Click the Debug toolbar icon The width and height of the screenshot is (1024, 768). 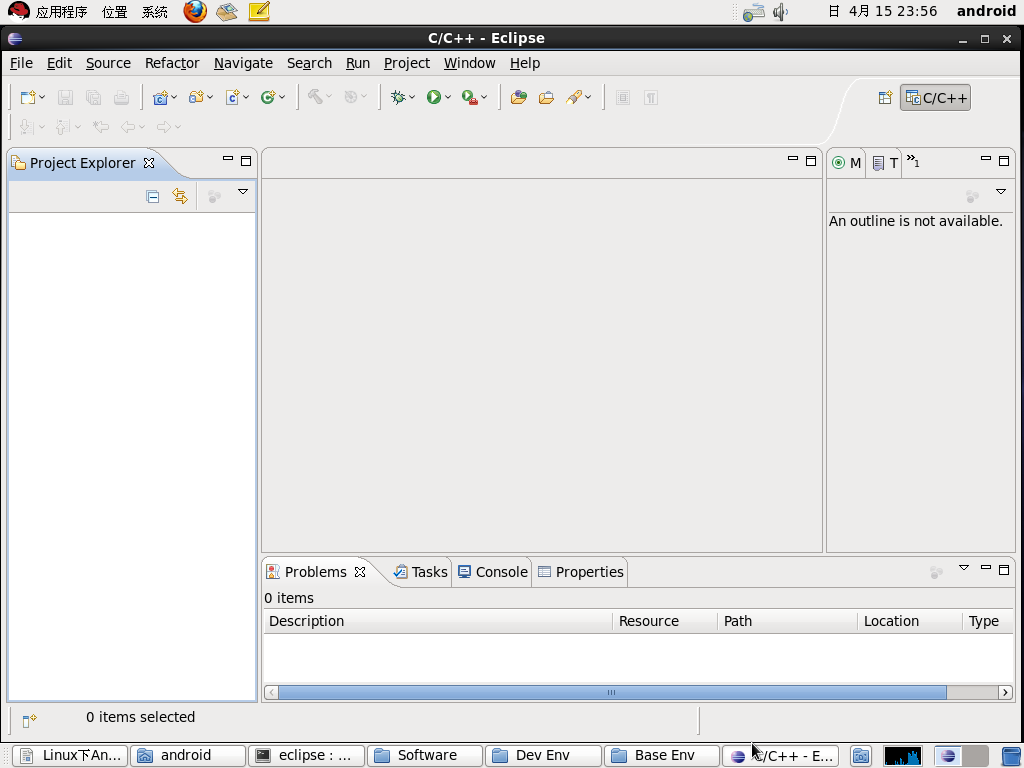point(398,97)
